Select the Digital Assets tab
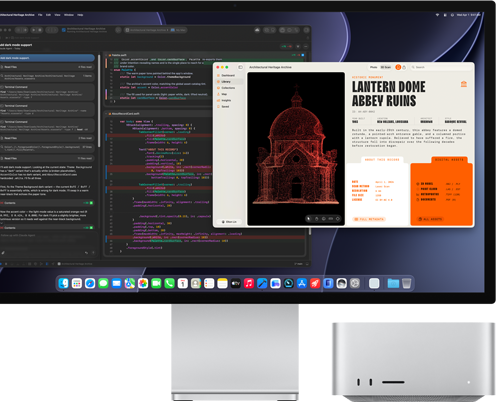The image size is (497, 403). pyautogui.click(x=449, y=160)
